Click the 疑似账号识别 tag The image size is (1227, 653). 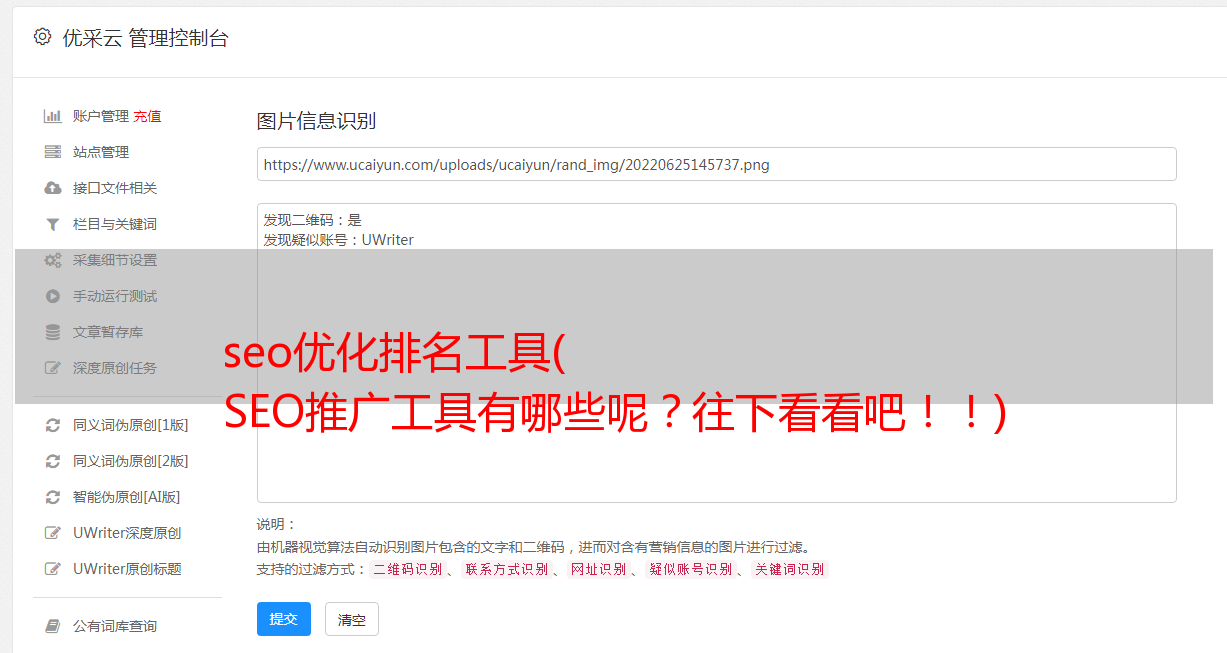click(x=691, y=569)
